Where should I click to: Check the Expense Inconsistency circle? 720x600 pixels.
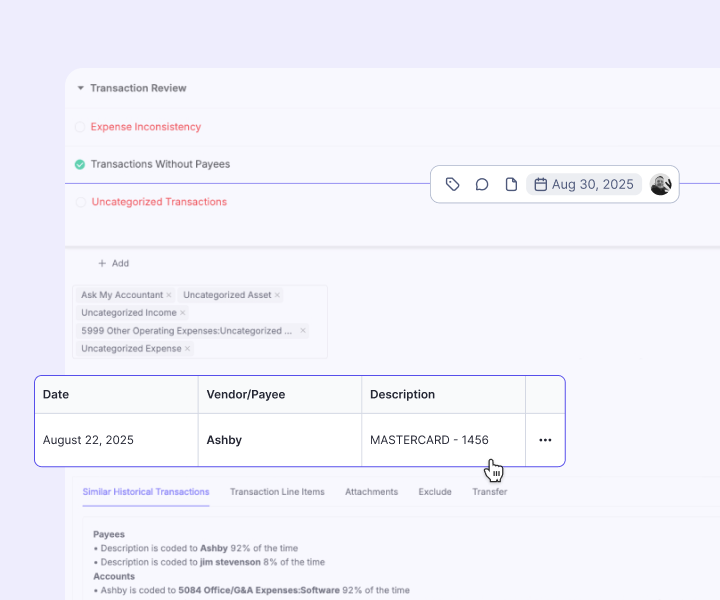(x=80, y=127)
